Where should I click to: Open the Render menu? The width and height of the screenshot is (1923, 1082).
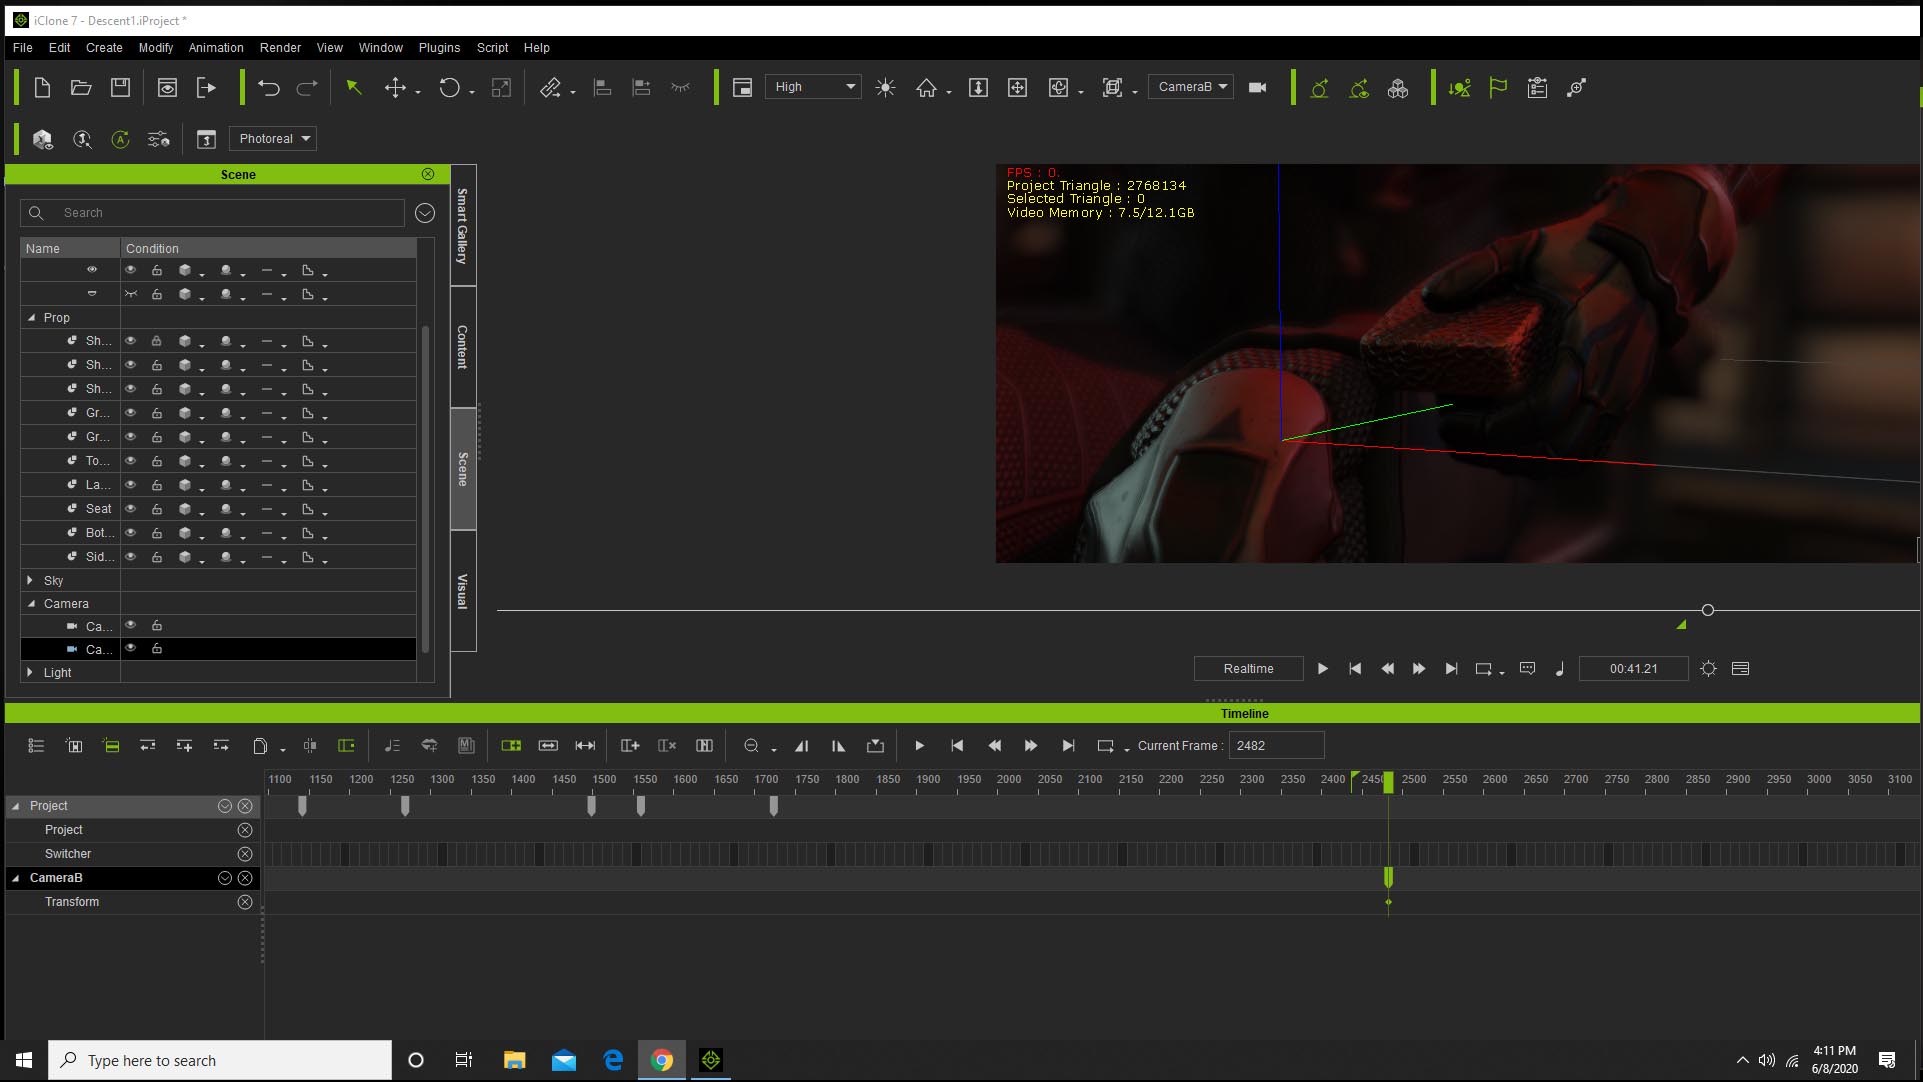(x=280, y=48)
